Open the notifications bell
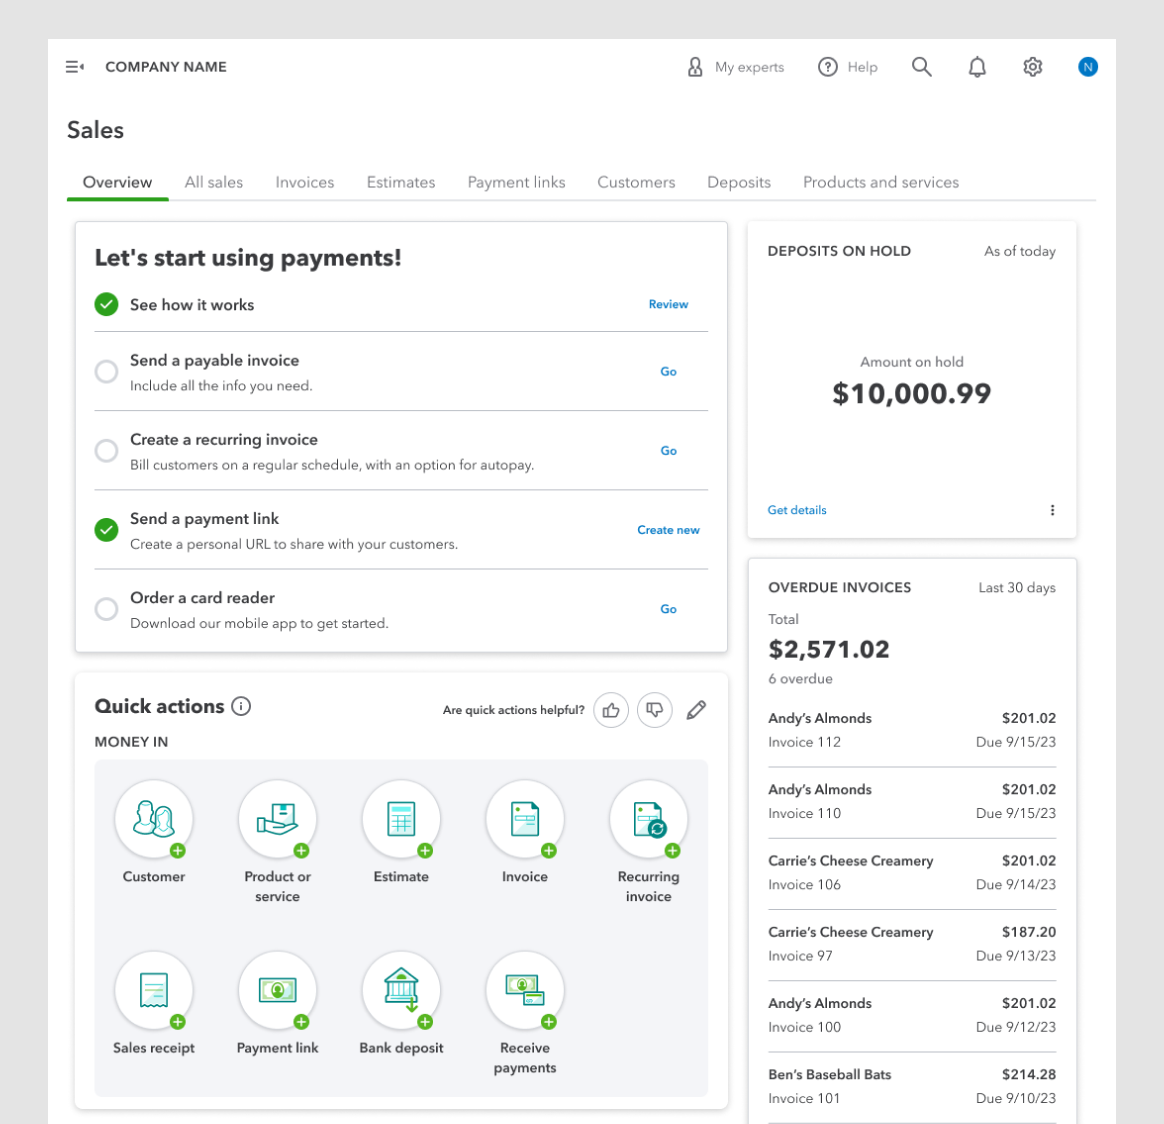This screenshot has height=1124, width=1164. point(977,67)
